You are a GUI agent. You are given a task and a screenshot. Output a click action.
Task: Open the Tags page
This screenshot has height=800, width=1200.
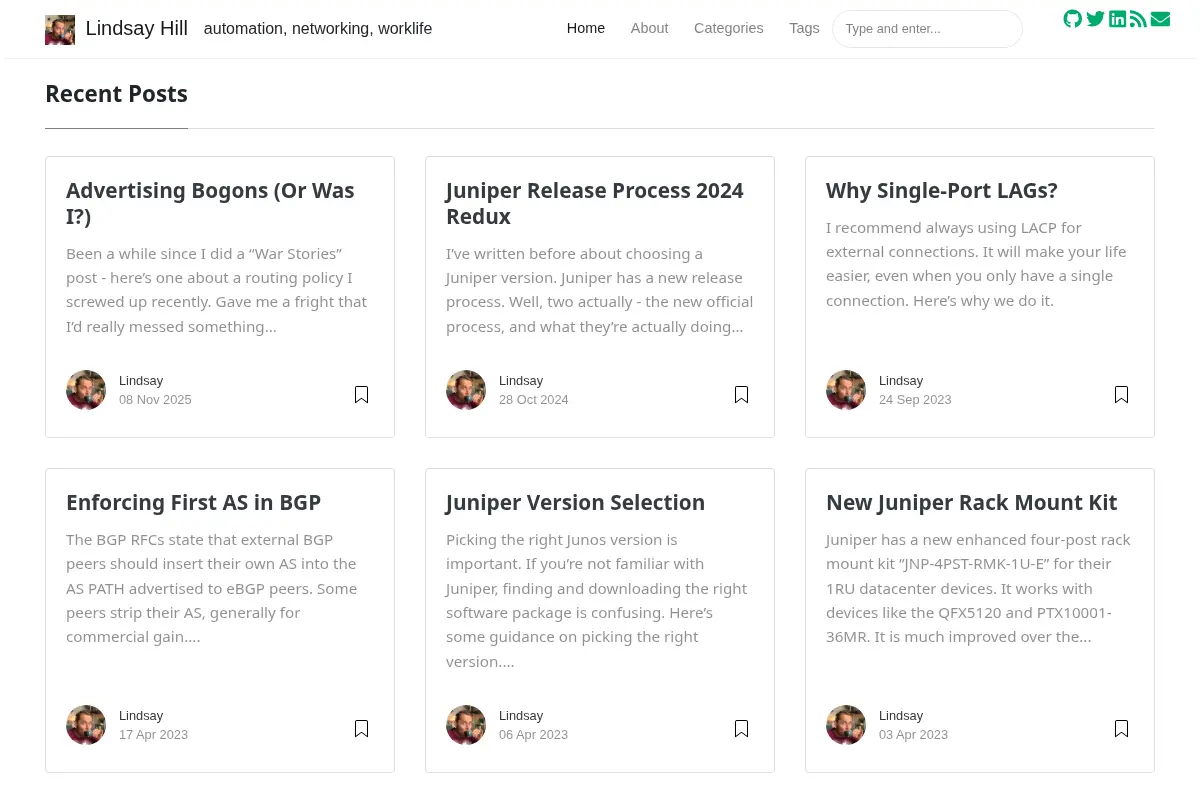[x=804, y=28]
